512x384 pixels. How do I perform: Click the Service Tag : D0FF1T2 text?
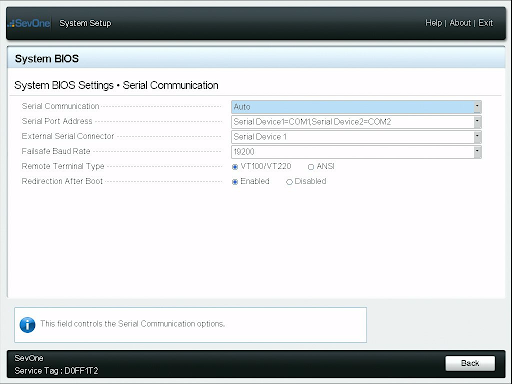tap(56, 371)
